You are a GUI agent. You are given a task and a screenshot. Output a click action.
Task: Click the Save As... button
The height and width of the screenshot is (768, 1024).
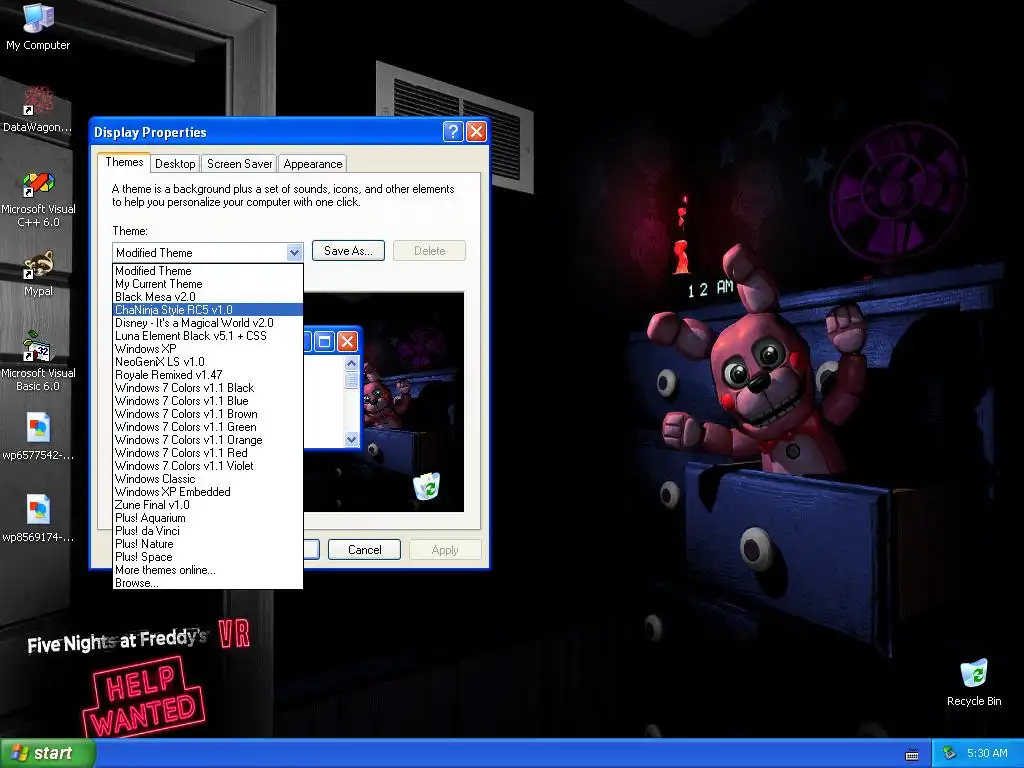[x=348, y=251]
